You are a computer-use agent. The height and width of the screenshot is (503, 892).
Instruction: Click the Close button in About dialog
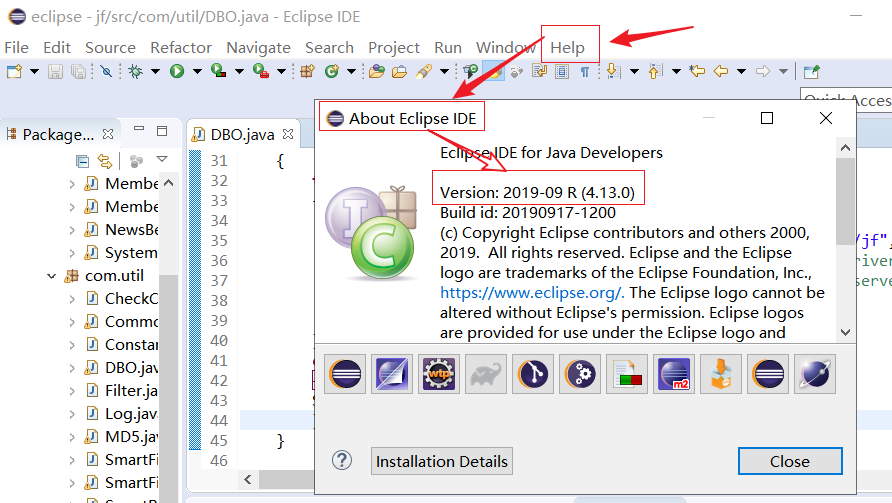(790, 461)
